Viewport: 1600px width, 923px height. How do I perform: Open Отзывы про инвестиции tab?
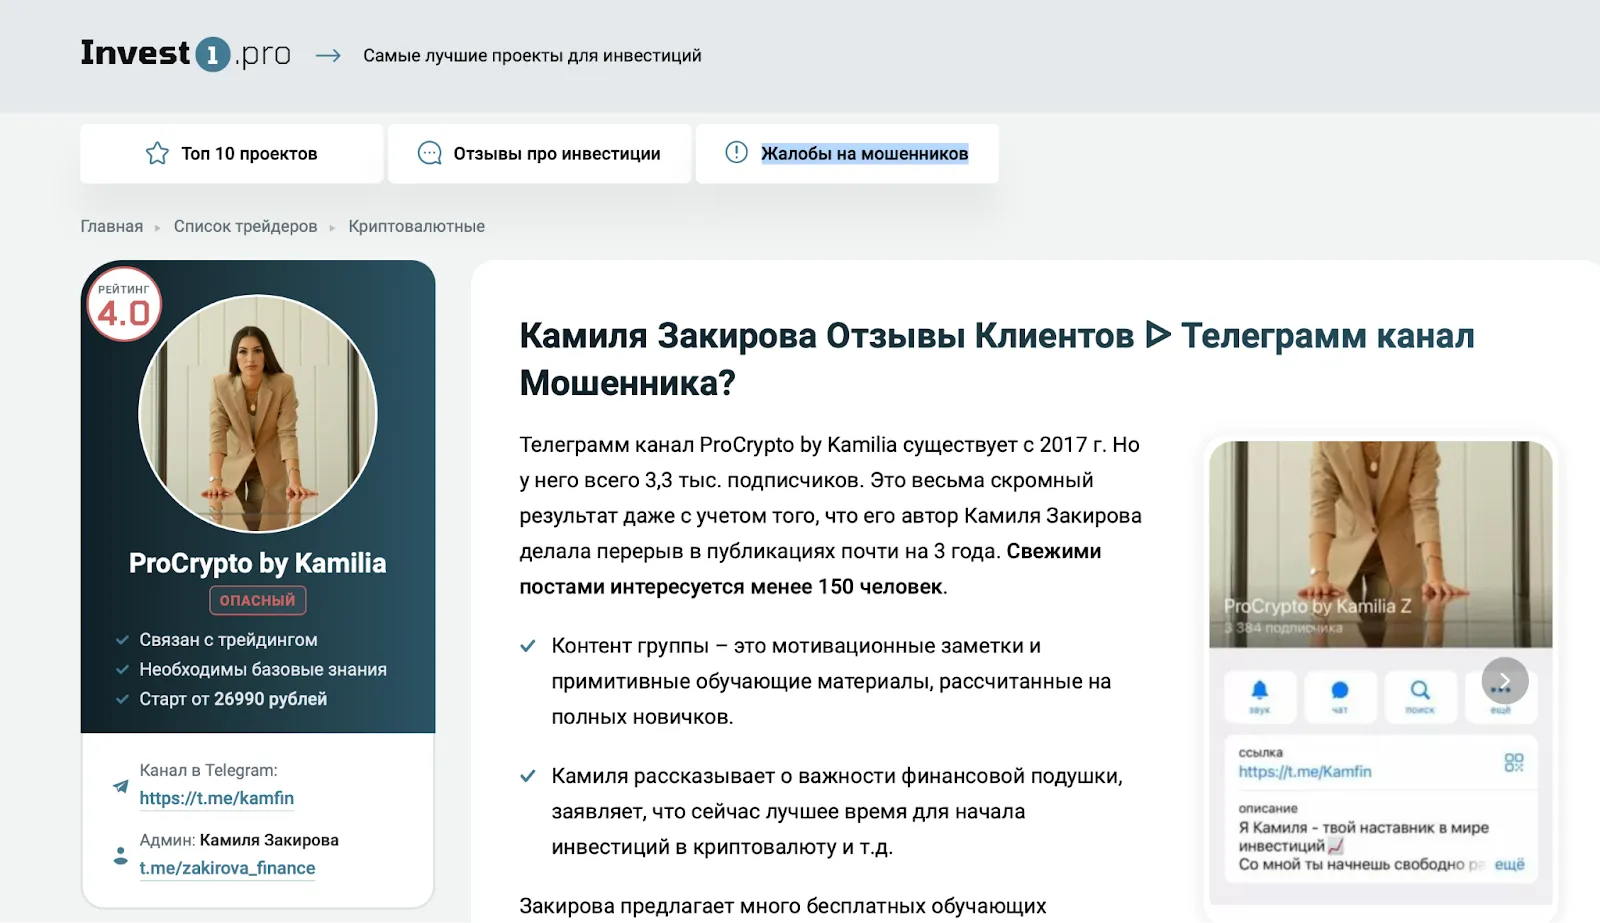[539, 153]
